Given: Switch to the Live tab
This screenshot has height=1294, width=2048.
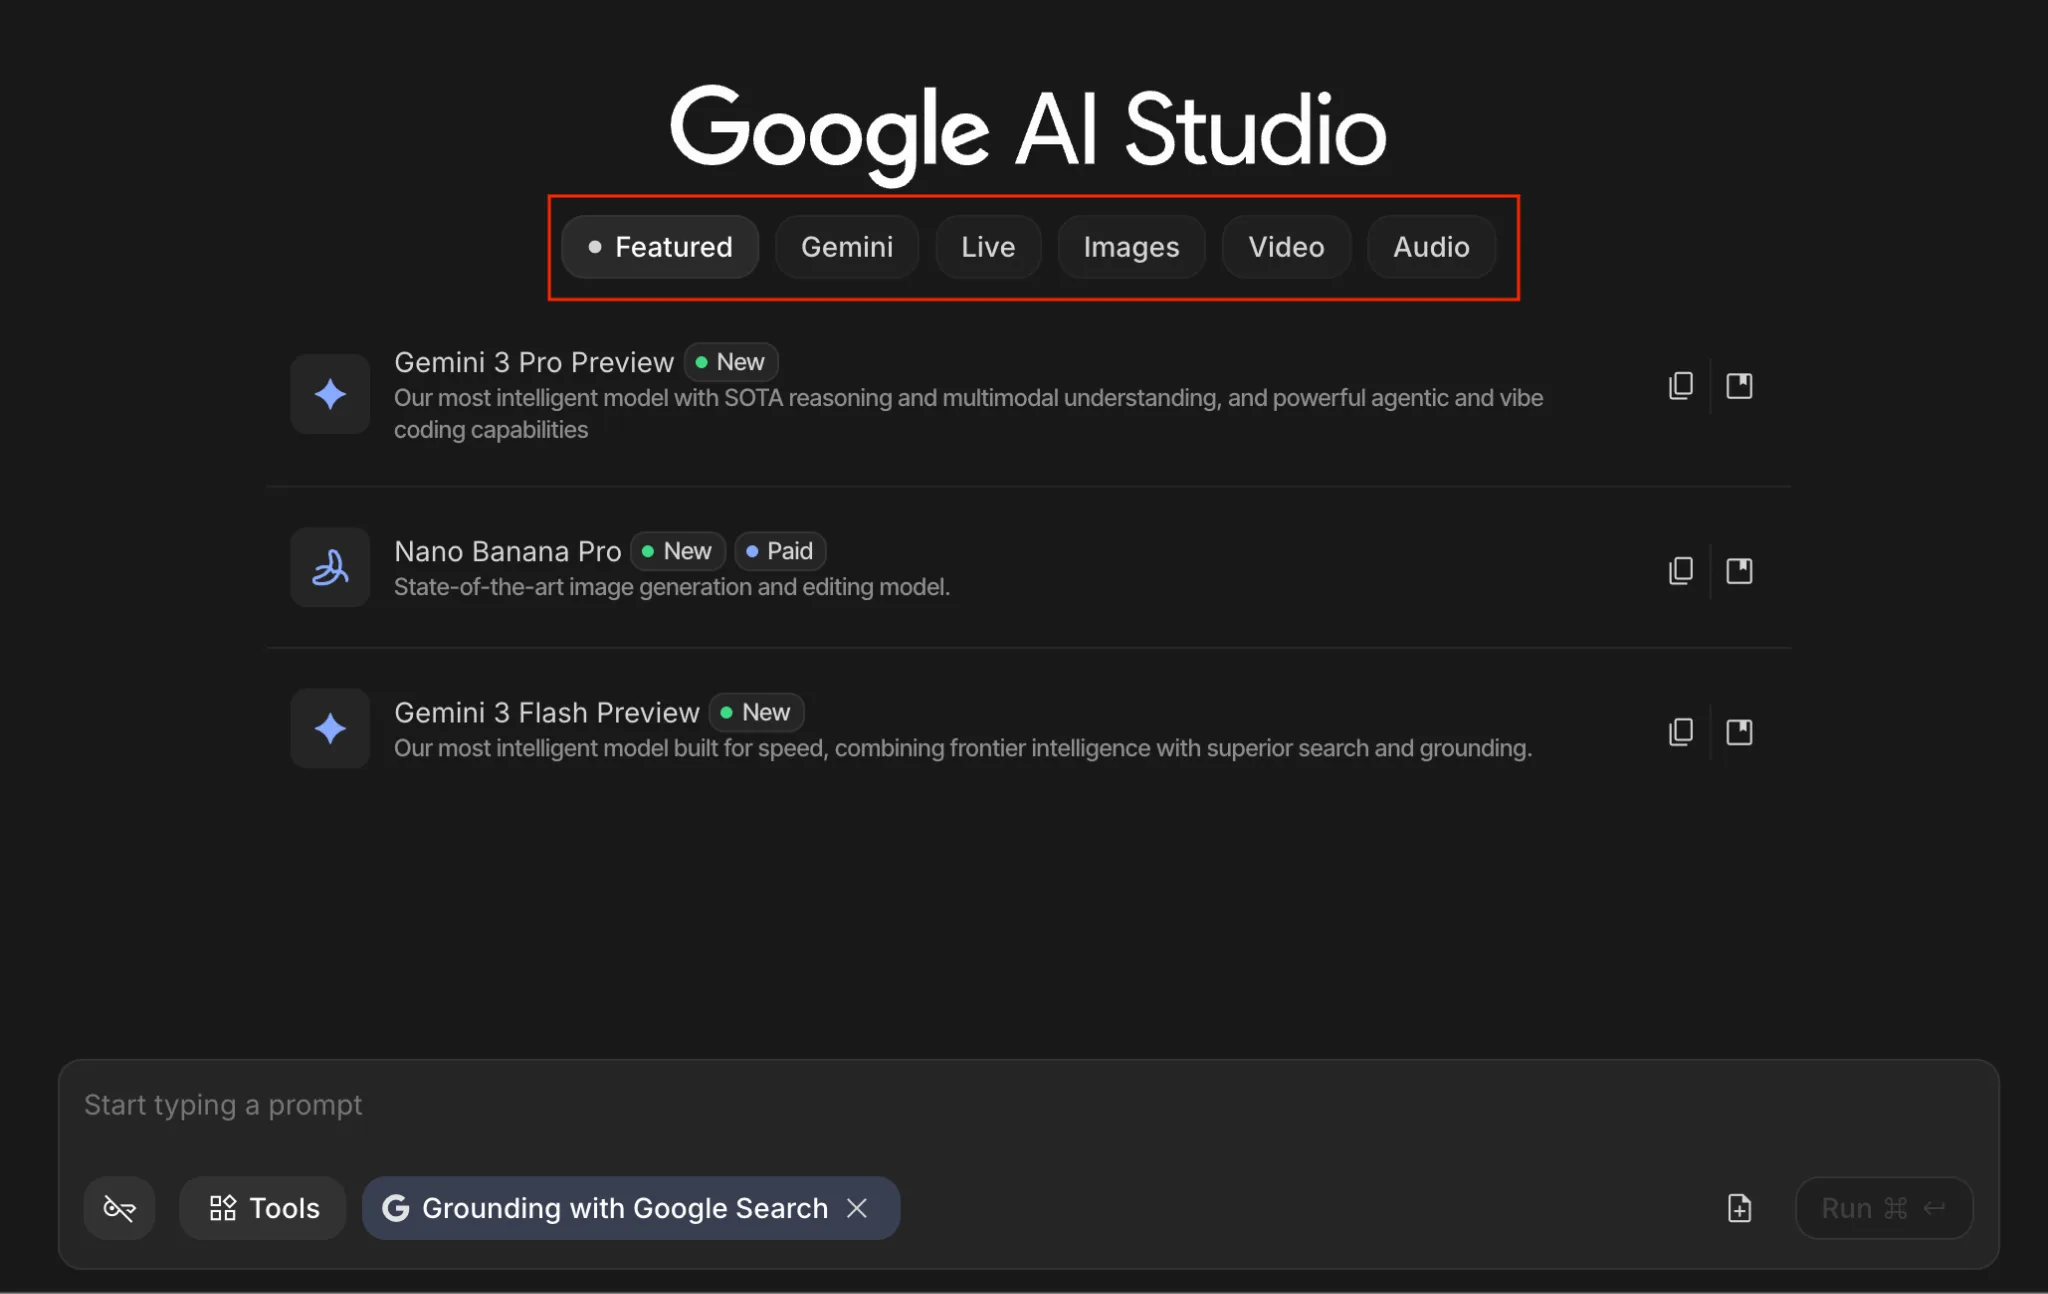Looking at the screenshot, I should click(988, 247).
